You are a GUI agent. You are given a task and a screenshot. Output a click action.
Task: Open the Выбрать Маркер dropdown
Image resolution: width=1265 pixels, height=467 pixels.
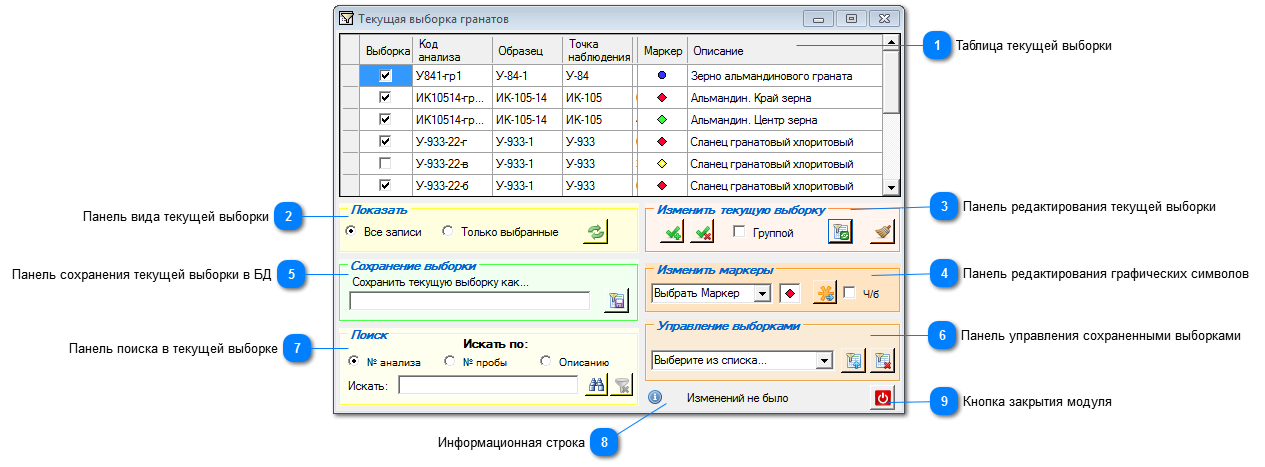click(761, 294)
